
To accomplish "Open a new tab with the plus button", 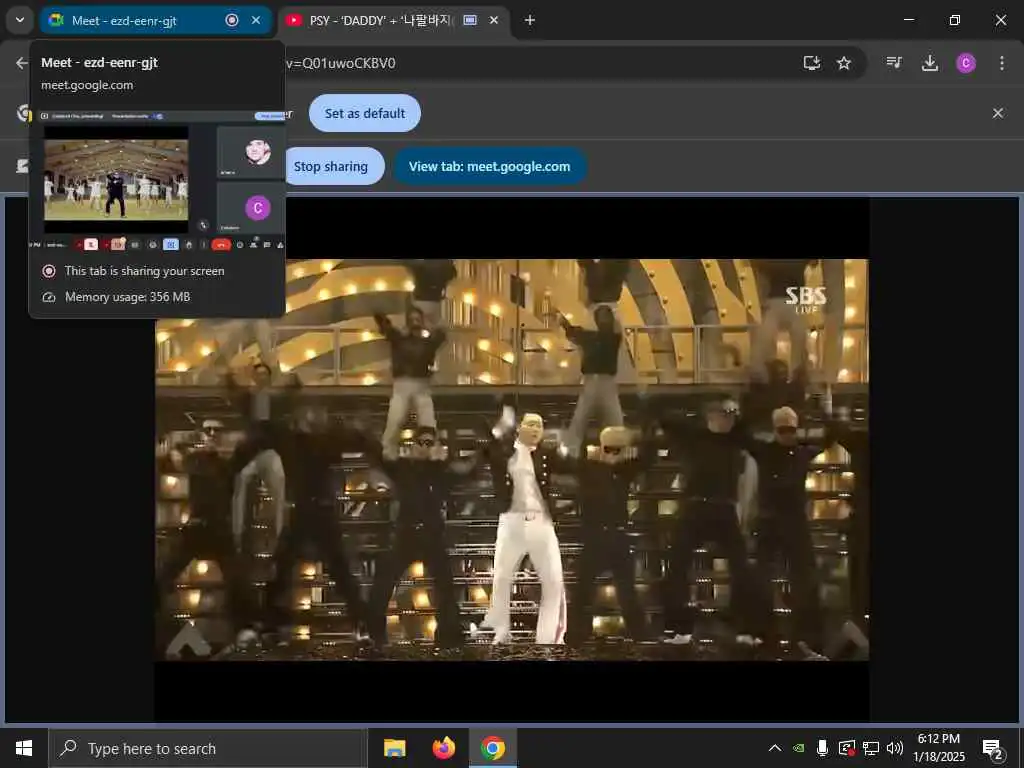I will 530,20.
